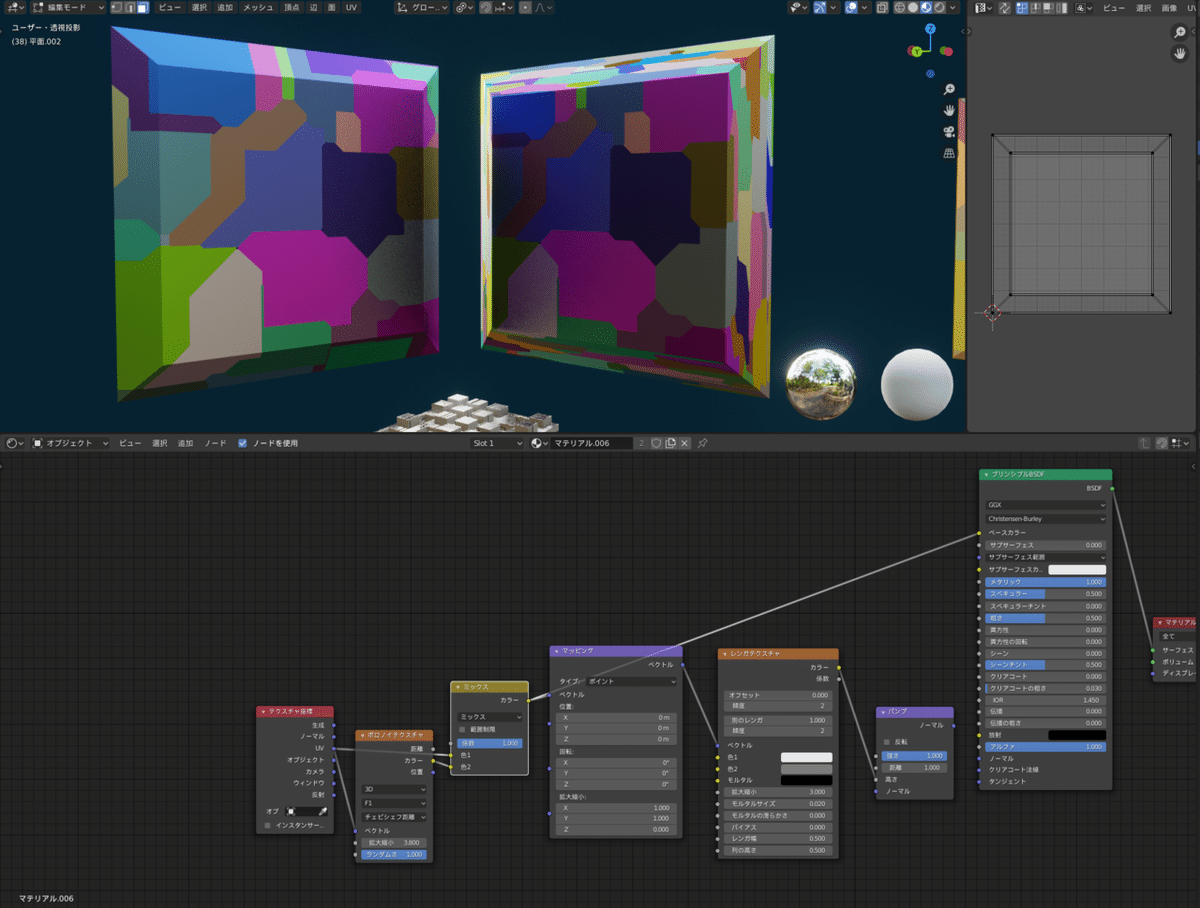Open the 辺 menu
Screen dimensions: 1200x908
click(x=314, y=7)
